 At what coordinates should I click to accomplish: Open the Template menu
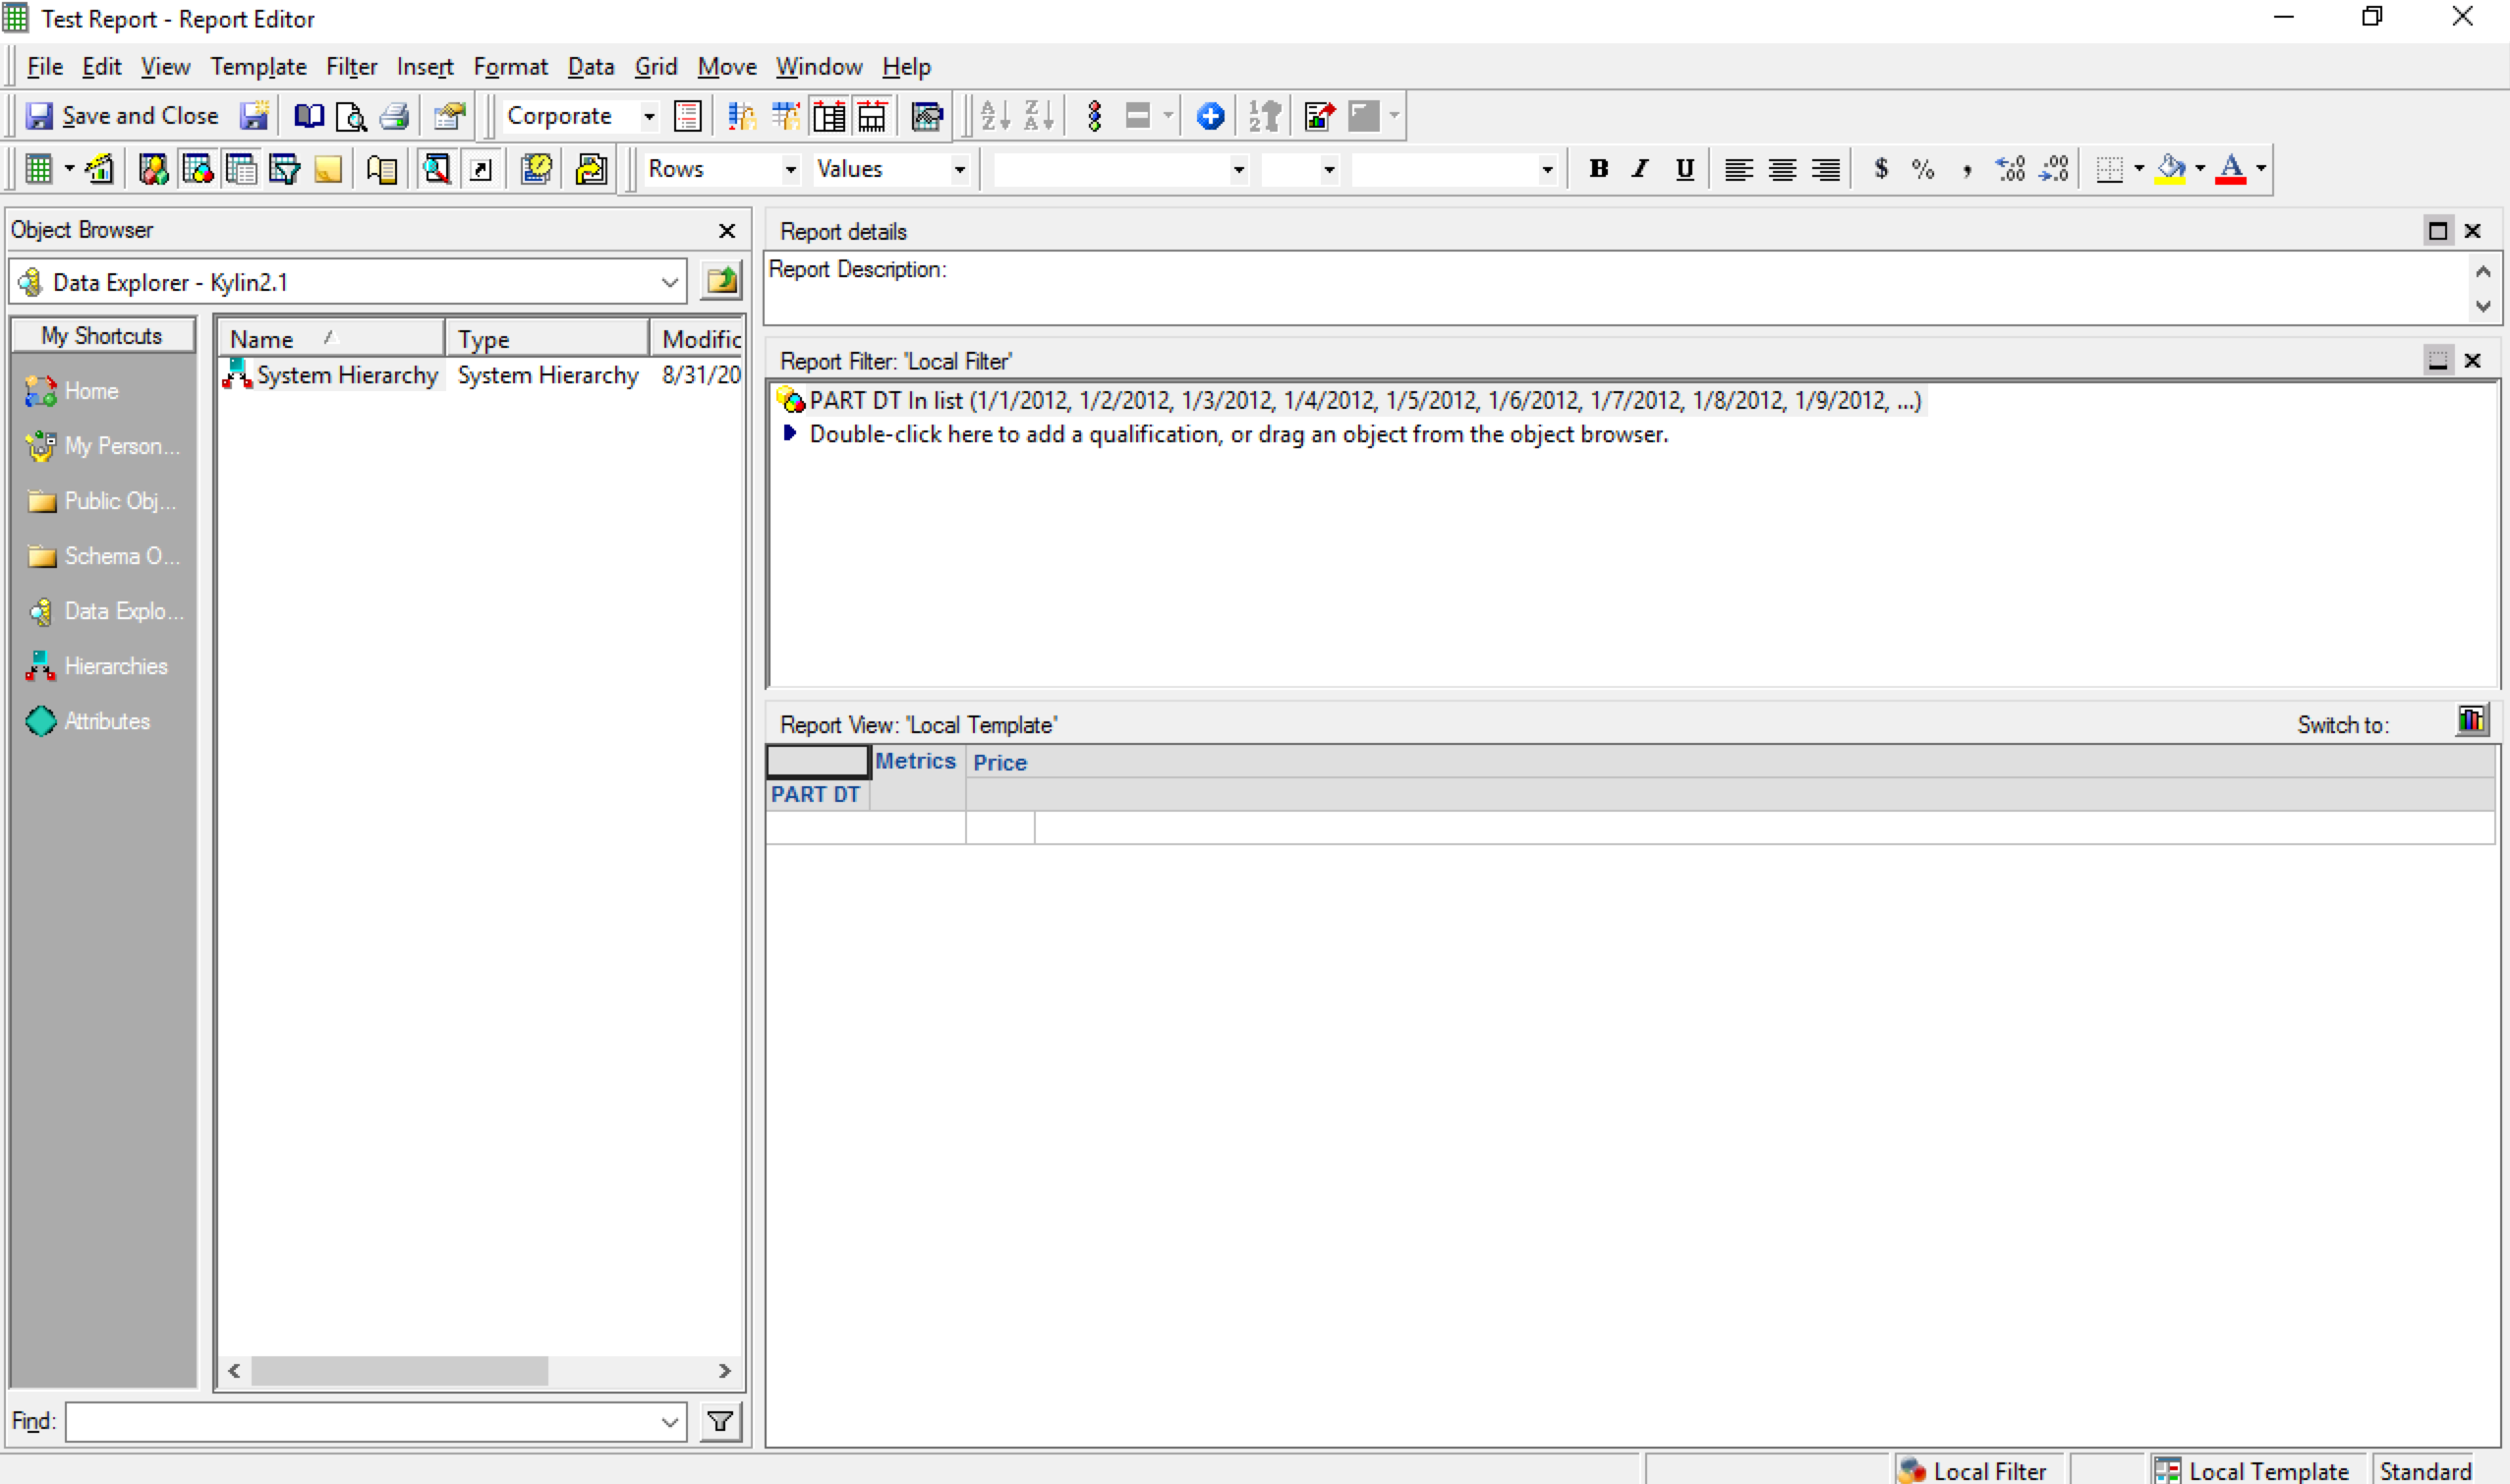coord(258,66)
